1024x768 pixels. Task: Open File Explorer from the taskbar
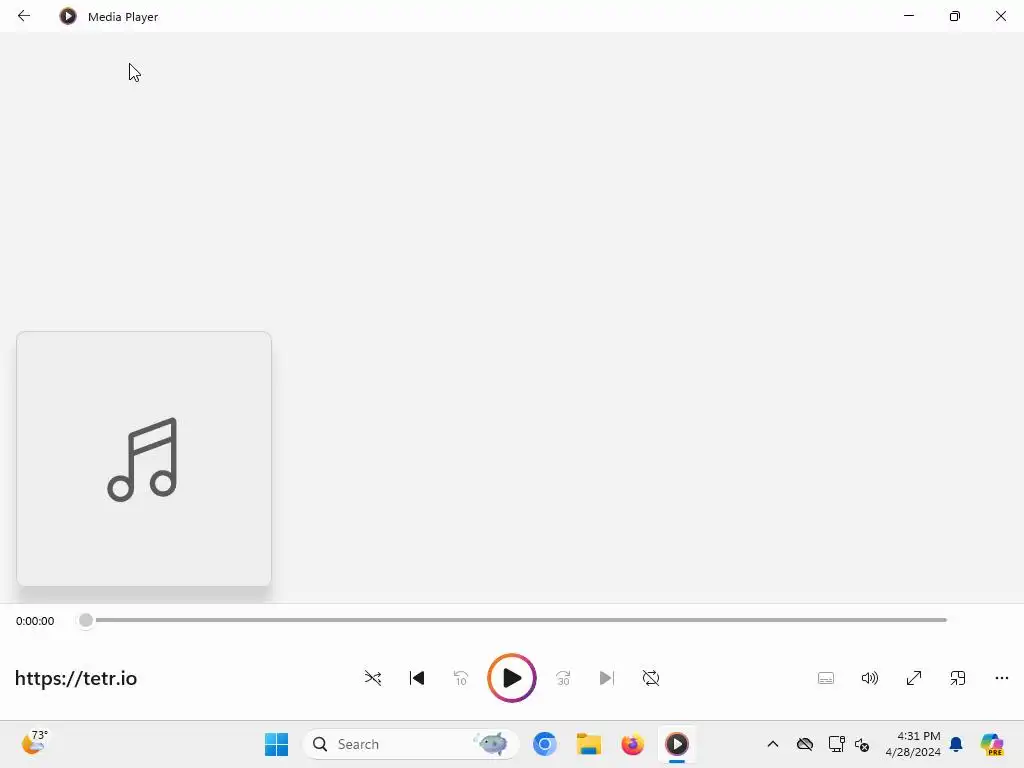[x=588, y=744]
